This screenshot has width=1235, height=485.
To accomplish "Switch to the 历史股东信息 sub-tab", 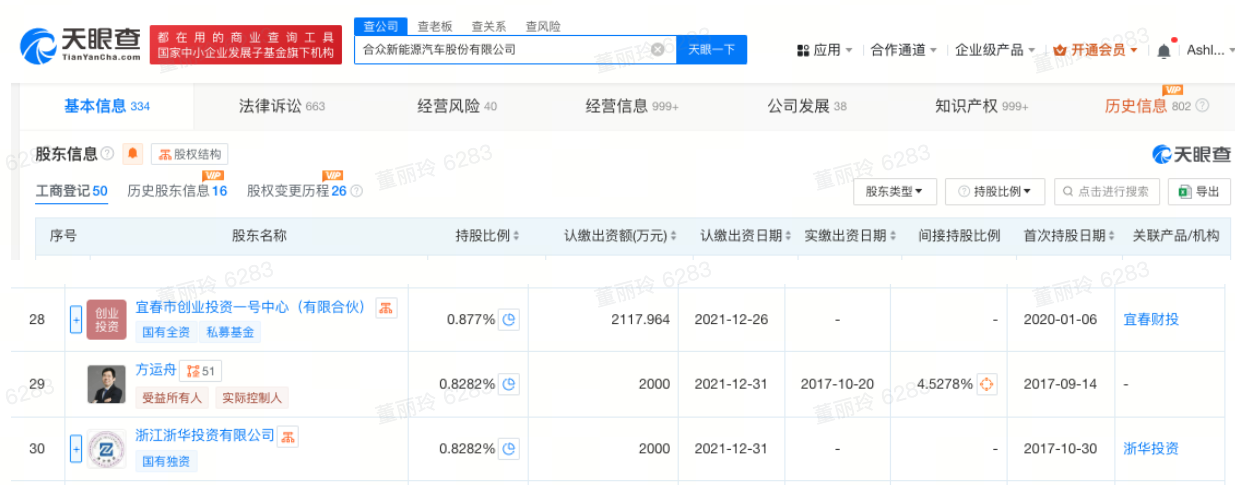I will [x=177, y=190].
